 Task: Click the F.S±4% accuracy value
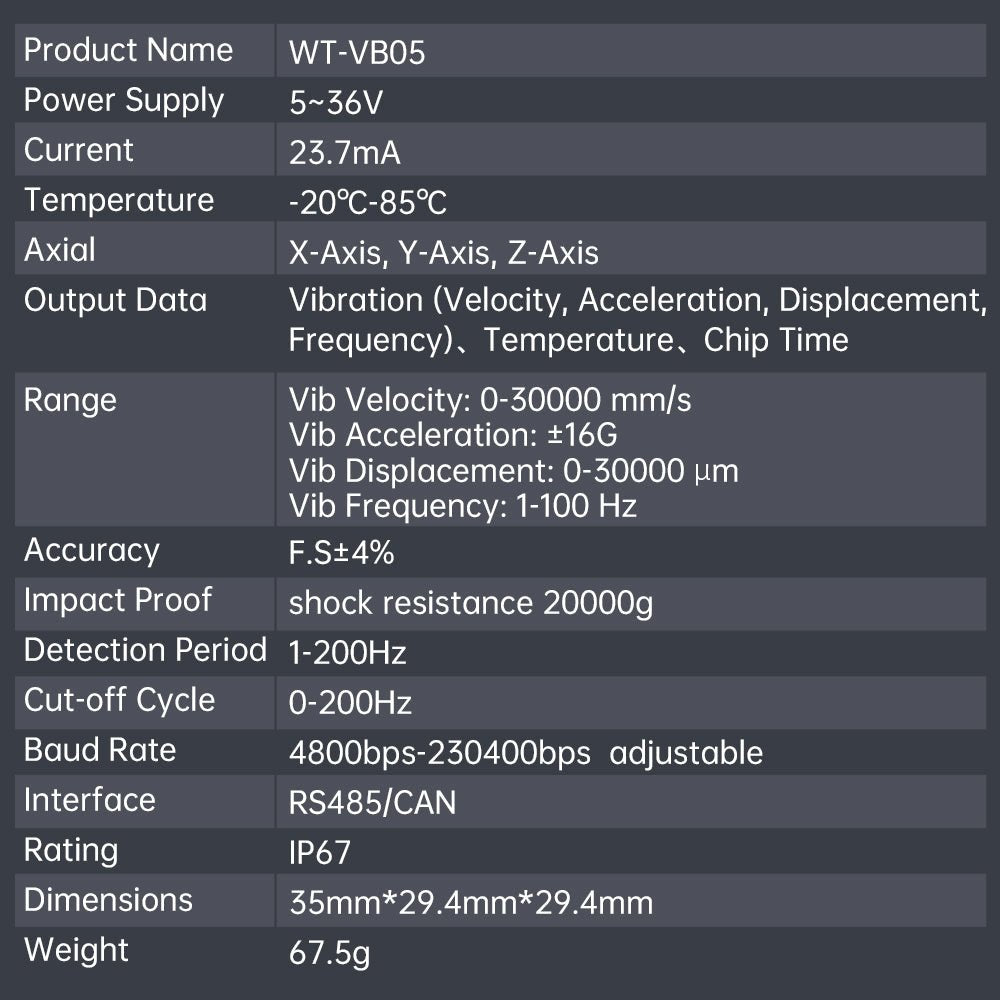point(342,553)
